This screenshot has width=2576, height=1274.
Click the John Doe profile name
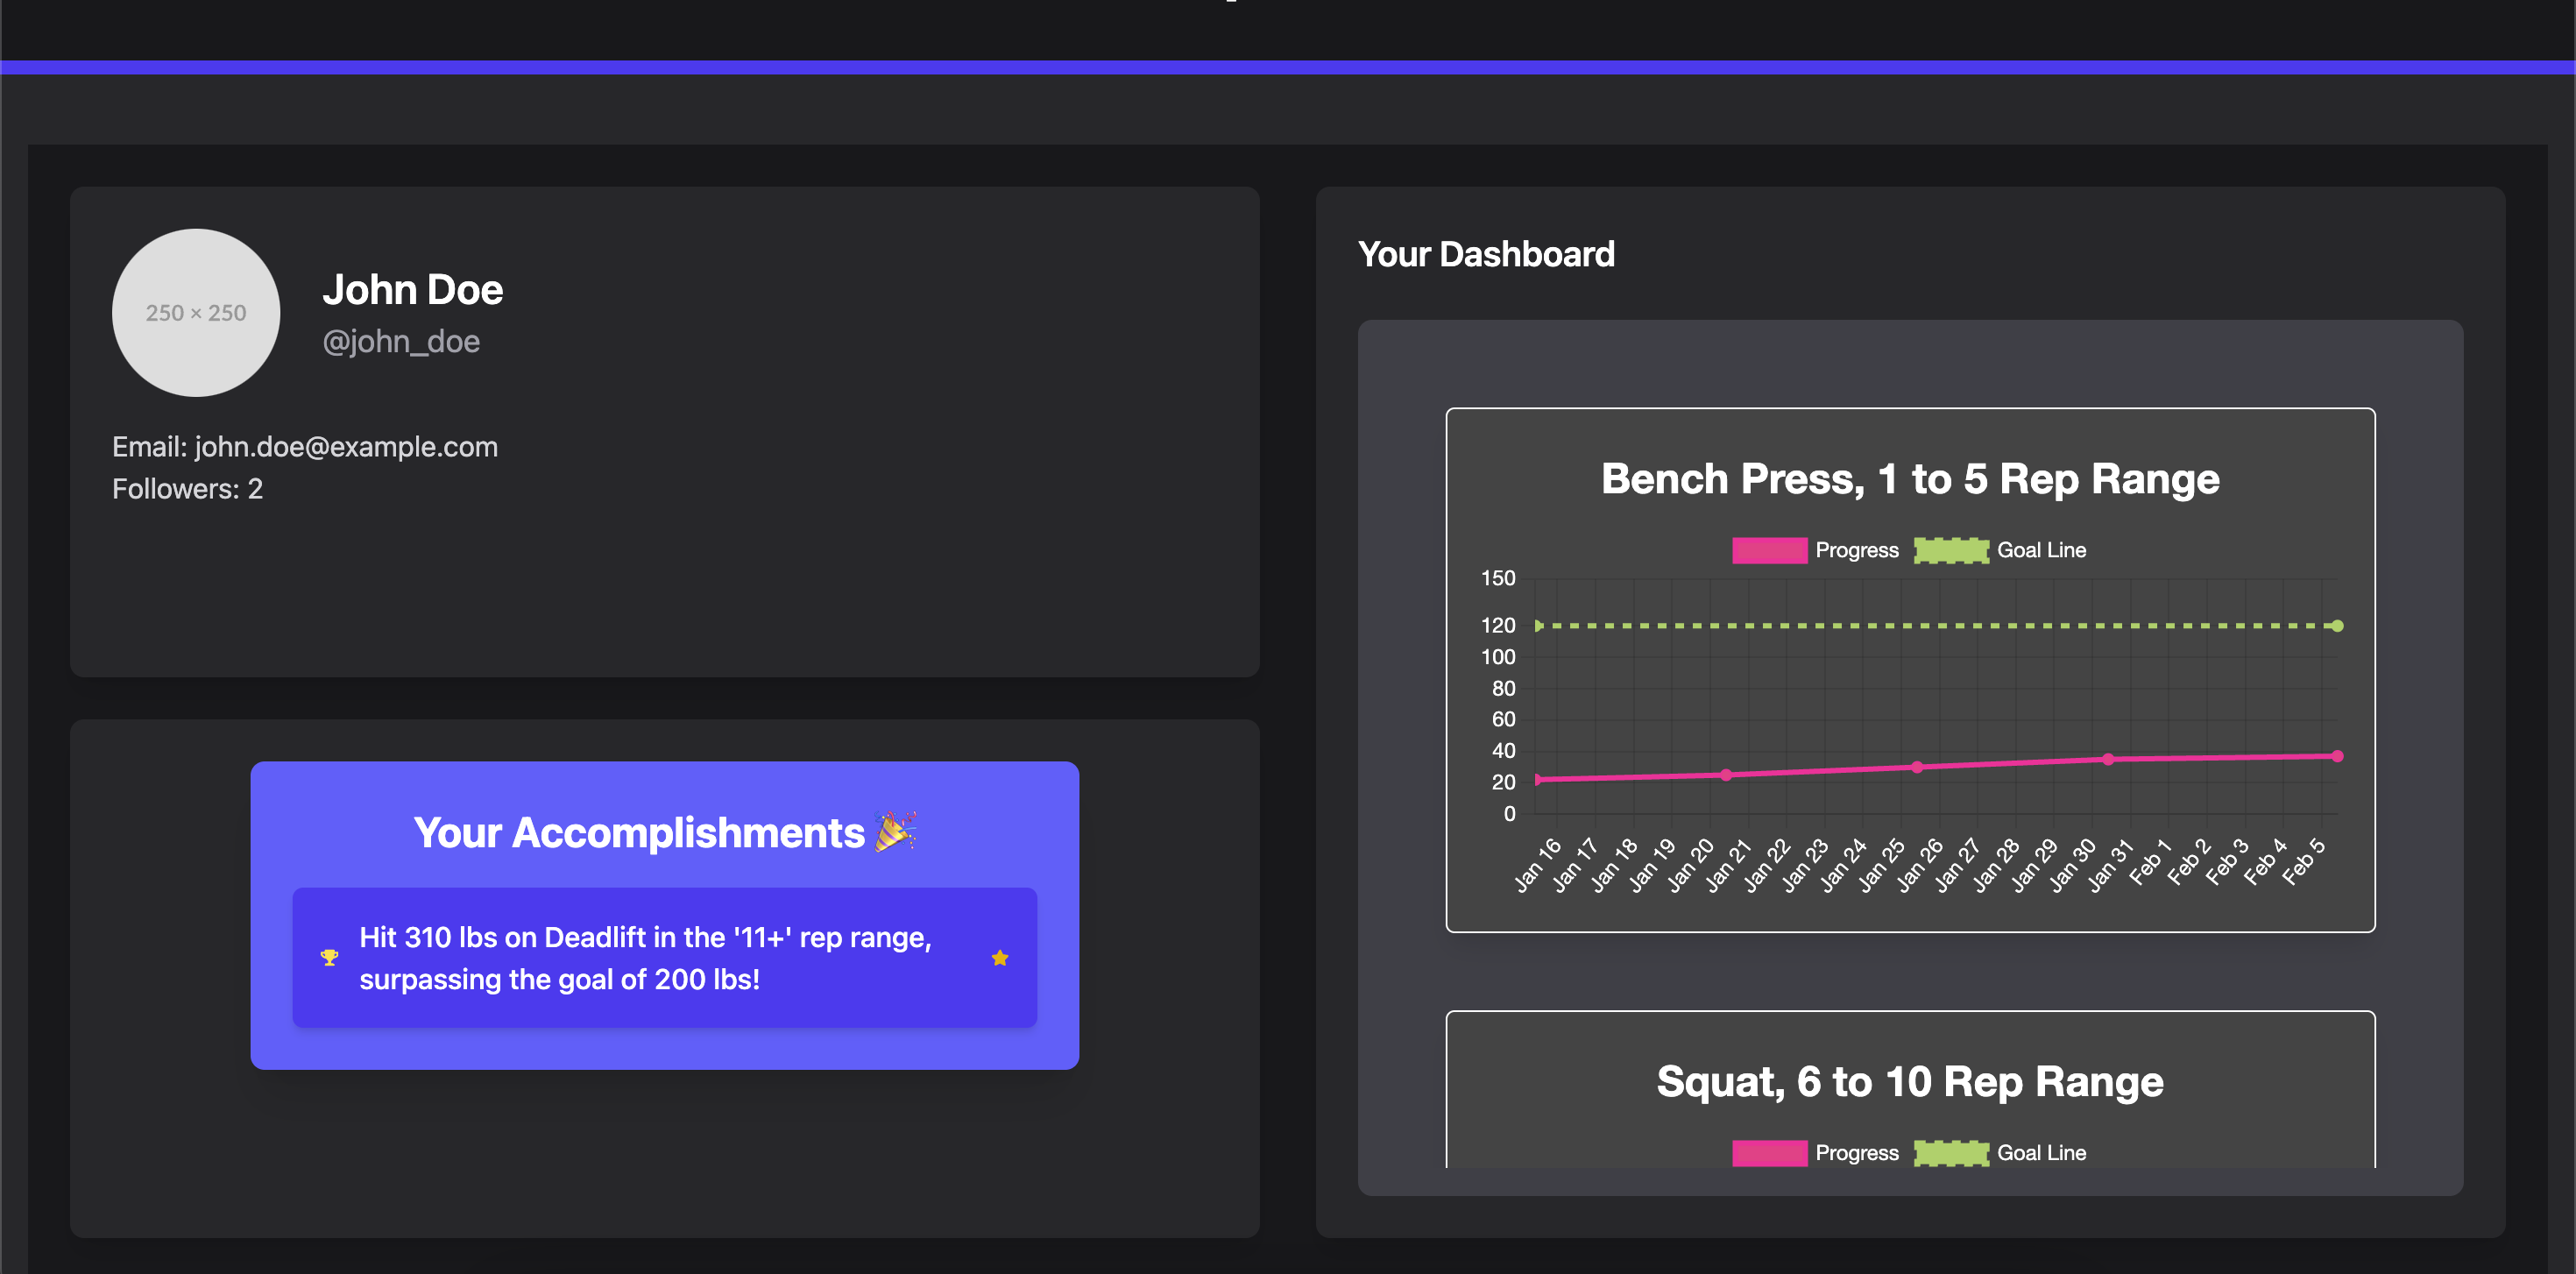pos(412,290)
